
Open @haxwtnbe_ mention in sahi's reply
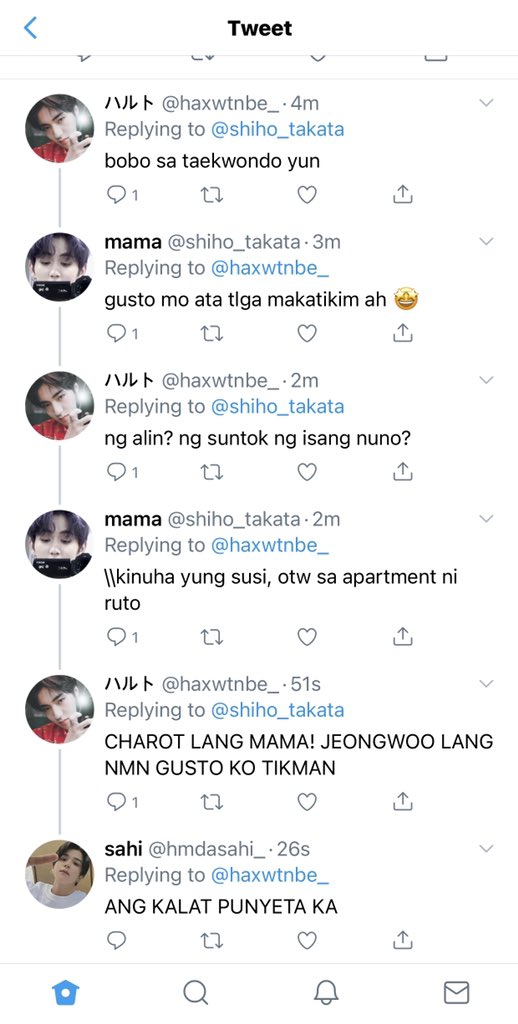pyautogui.click(x=270, y=875)
